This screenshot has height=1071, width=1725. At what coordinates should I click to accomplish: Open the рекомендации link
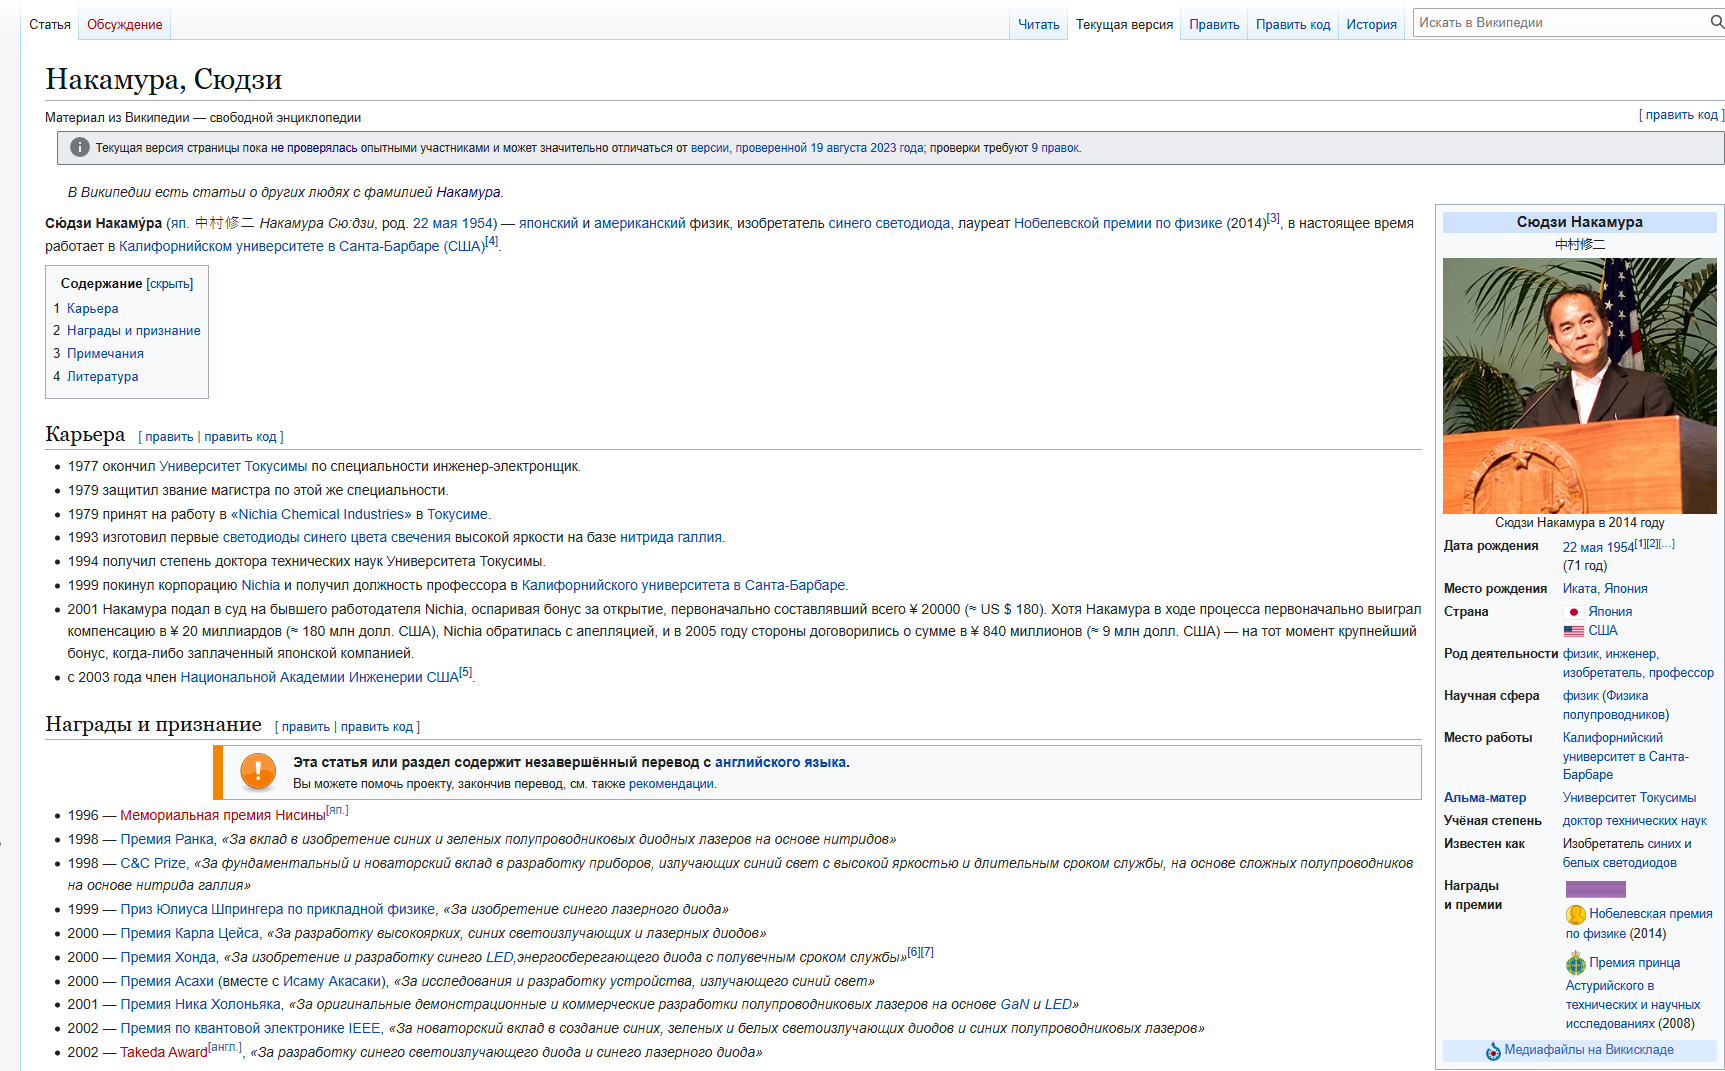pyautogui.click(x=671, y=784)
